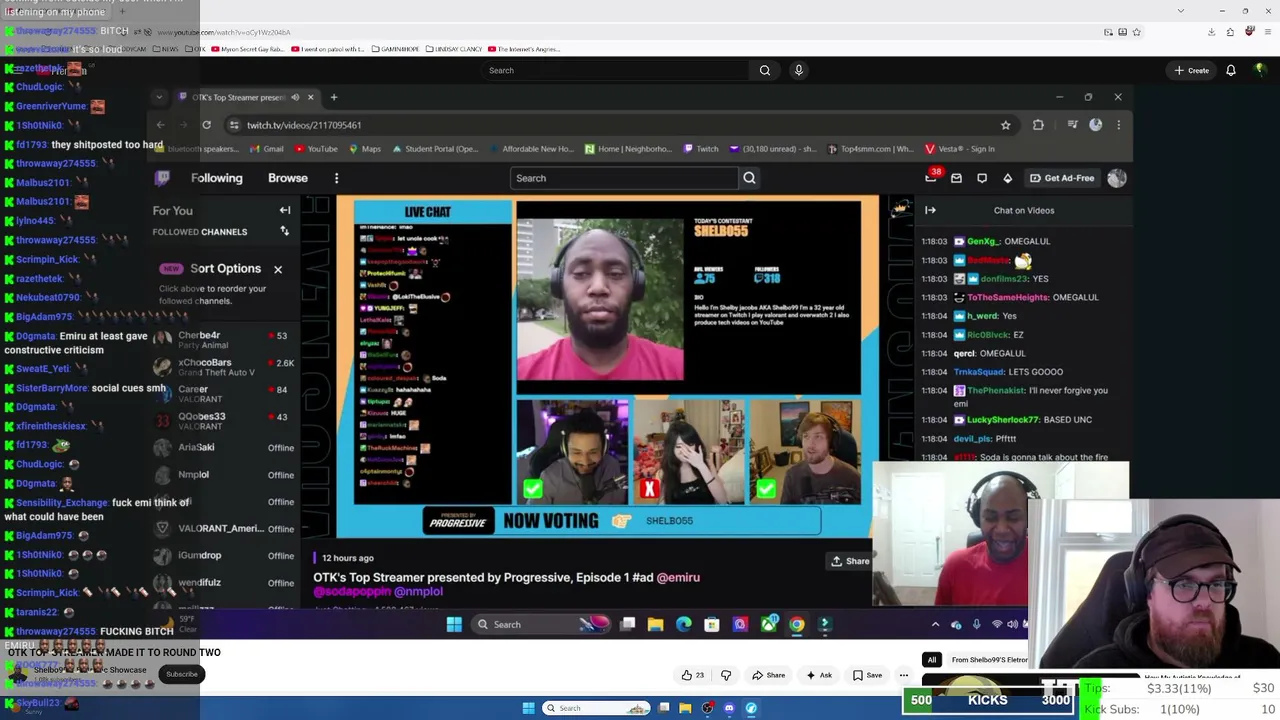Focus the Twitch search box
Image resolution: width=1280 pixels, height=720 pixels.
click(624, 178)
